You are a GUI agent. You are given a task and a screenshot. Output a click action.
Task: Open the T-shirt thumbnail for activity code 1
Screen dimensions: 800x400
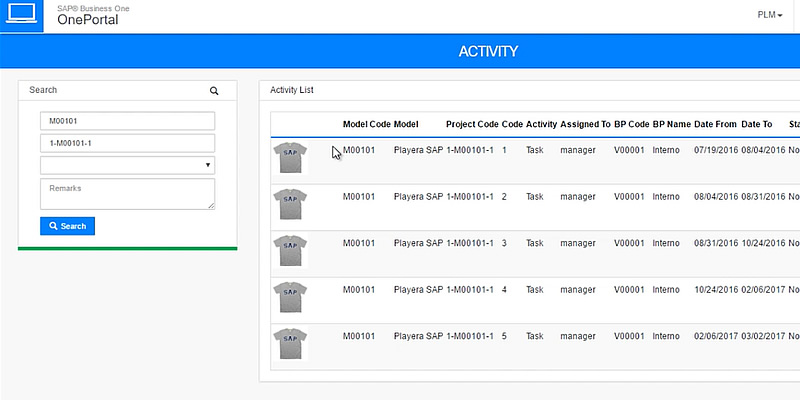point(290,158)
